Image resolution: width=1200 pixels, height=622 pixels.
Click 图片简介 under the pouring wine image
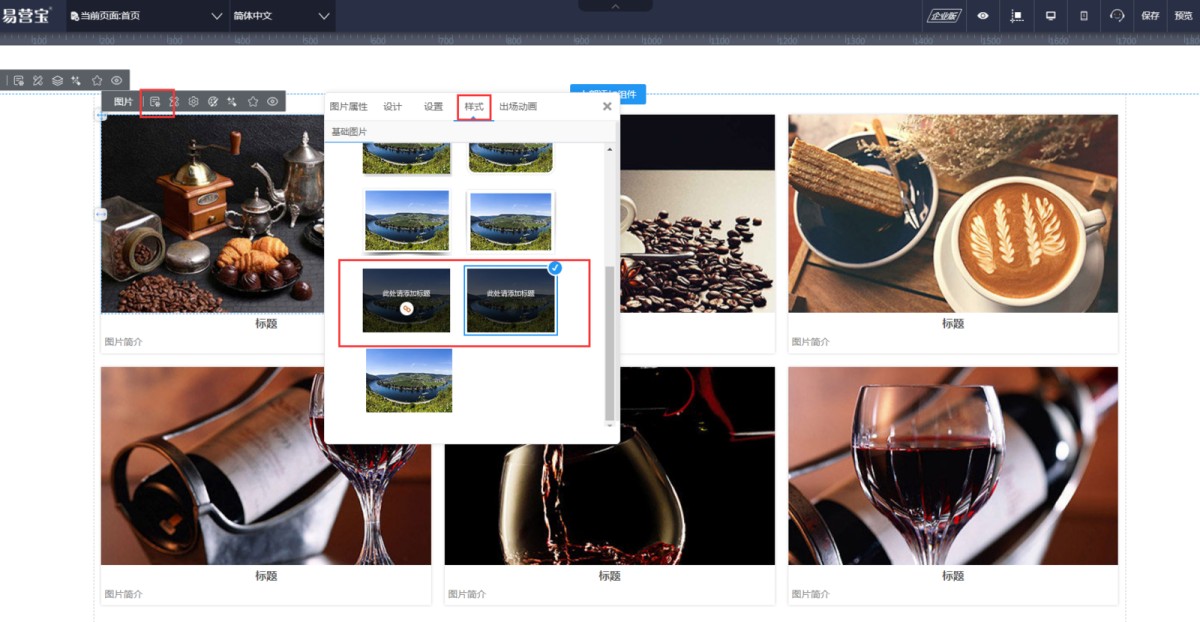[x=467, y=594]
